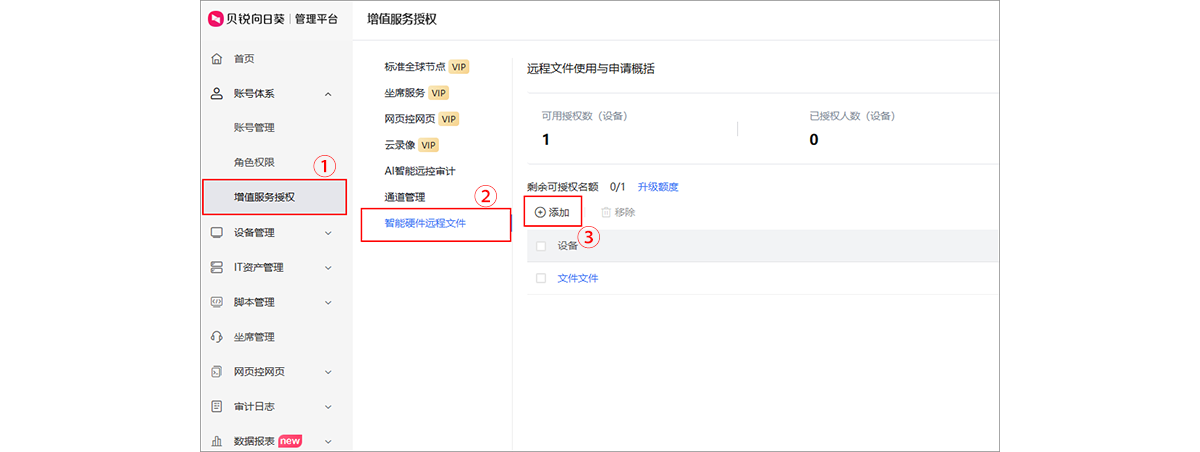The width and height of the screenshot is (1200, 452).
Task: Click the audit log icon
Action: (x=216, y=407)
